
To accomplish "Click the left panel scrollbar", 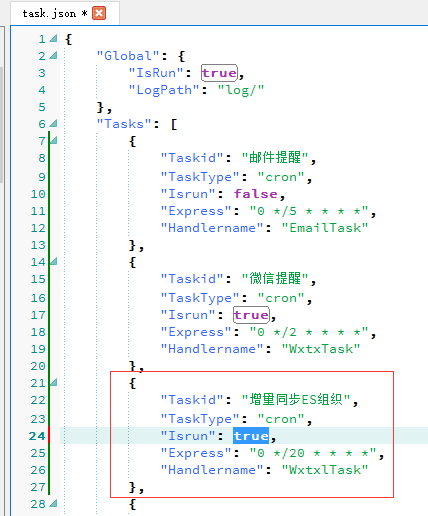I will (2, 123).
